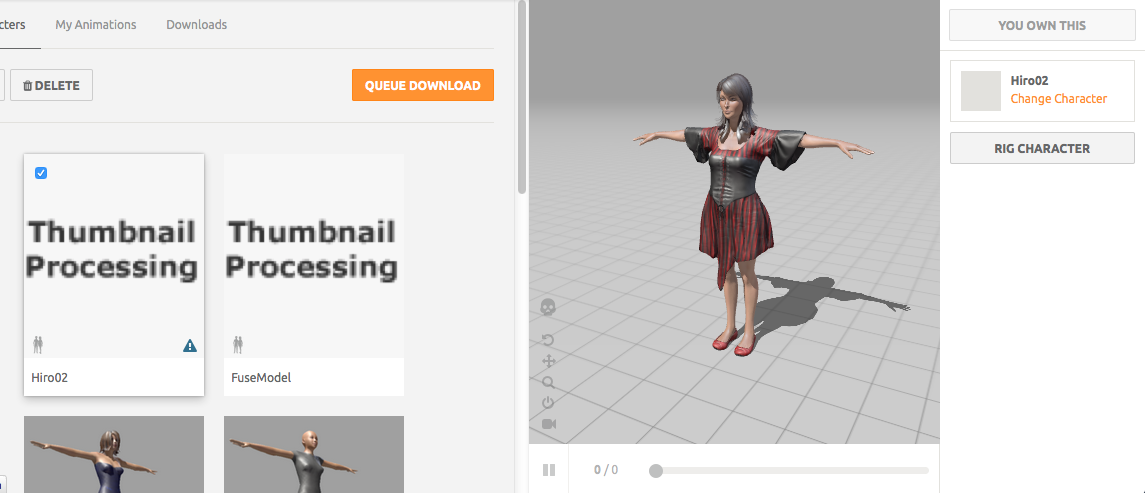Click the power icon in viewer toolbar
Screen dimensions: 1145x493
[x=548, y=402]
